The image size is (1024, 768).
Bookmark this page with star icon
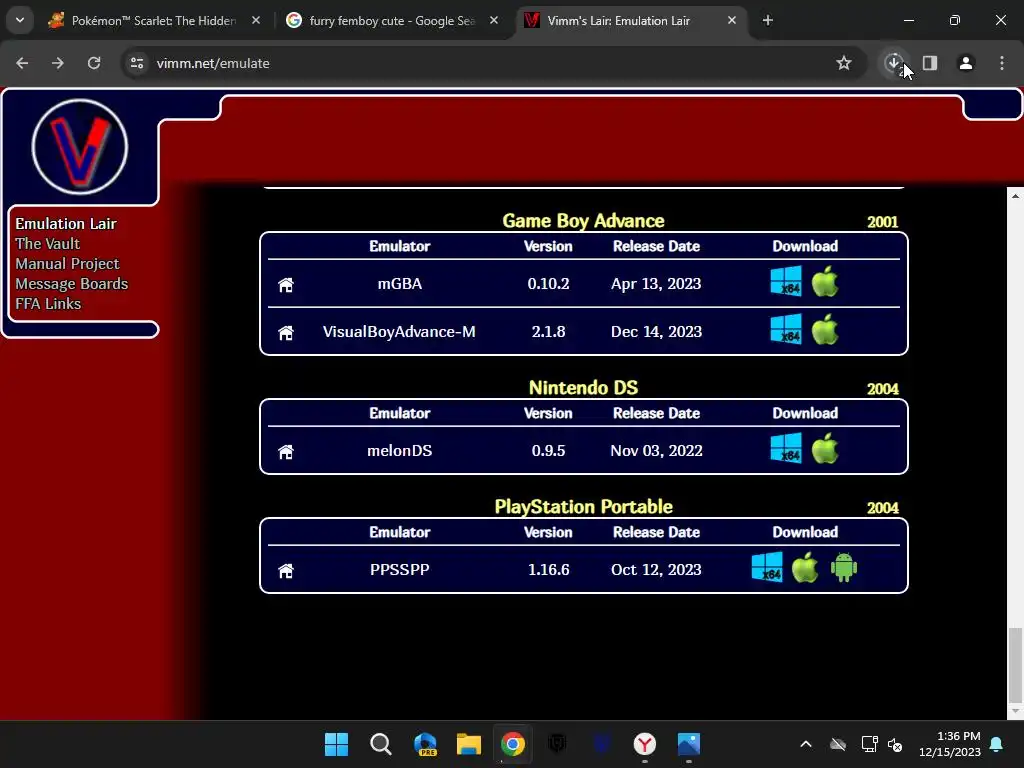pyautogui.click(x=844, y=63)
